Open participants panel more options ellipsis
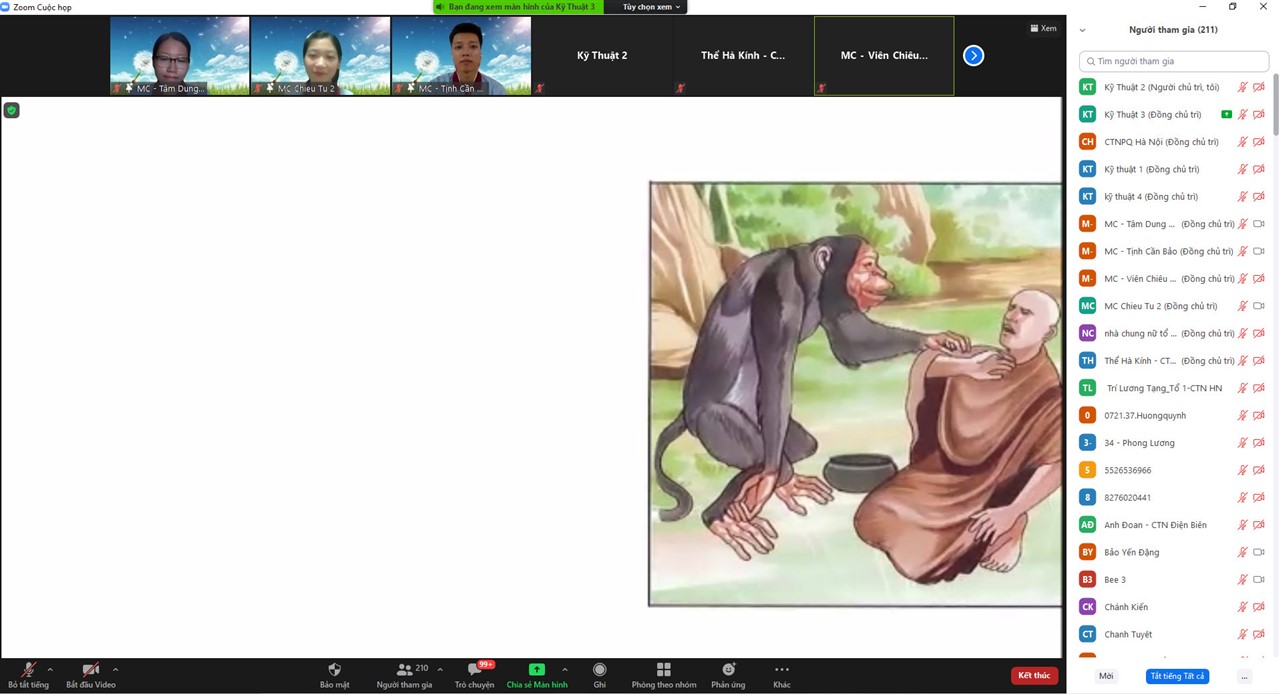The image size is (1280, 694). click(x=1244, y=676)
